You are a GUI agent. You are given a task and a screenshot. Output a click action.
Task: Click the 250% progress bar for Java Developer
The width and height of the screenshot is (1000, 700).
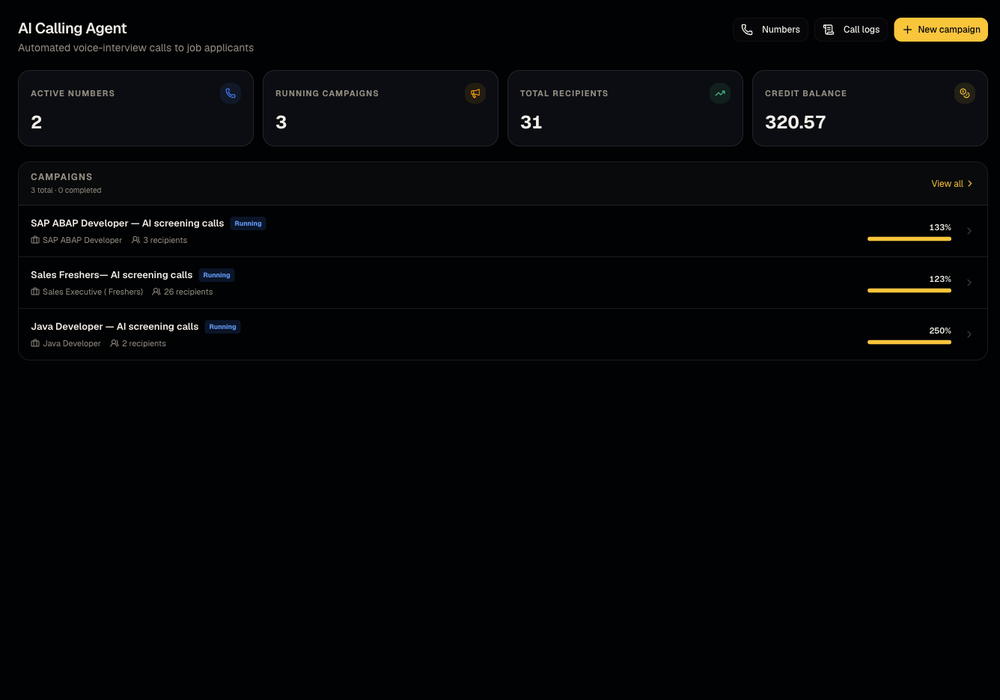click(909, 342)
